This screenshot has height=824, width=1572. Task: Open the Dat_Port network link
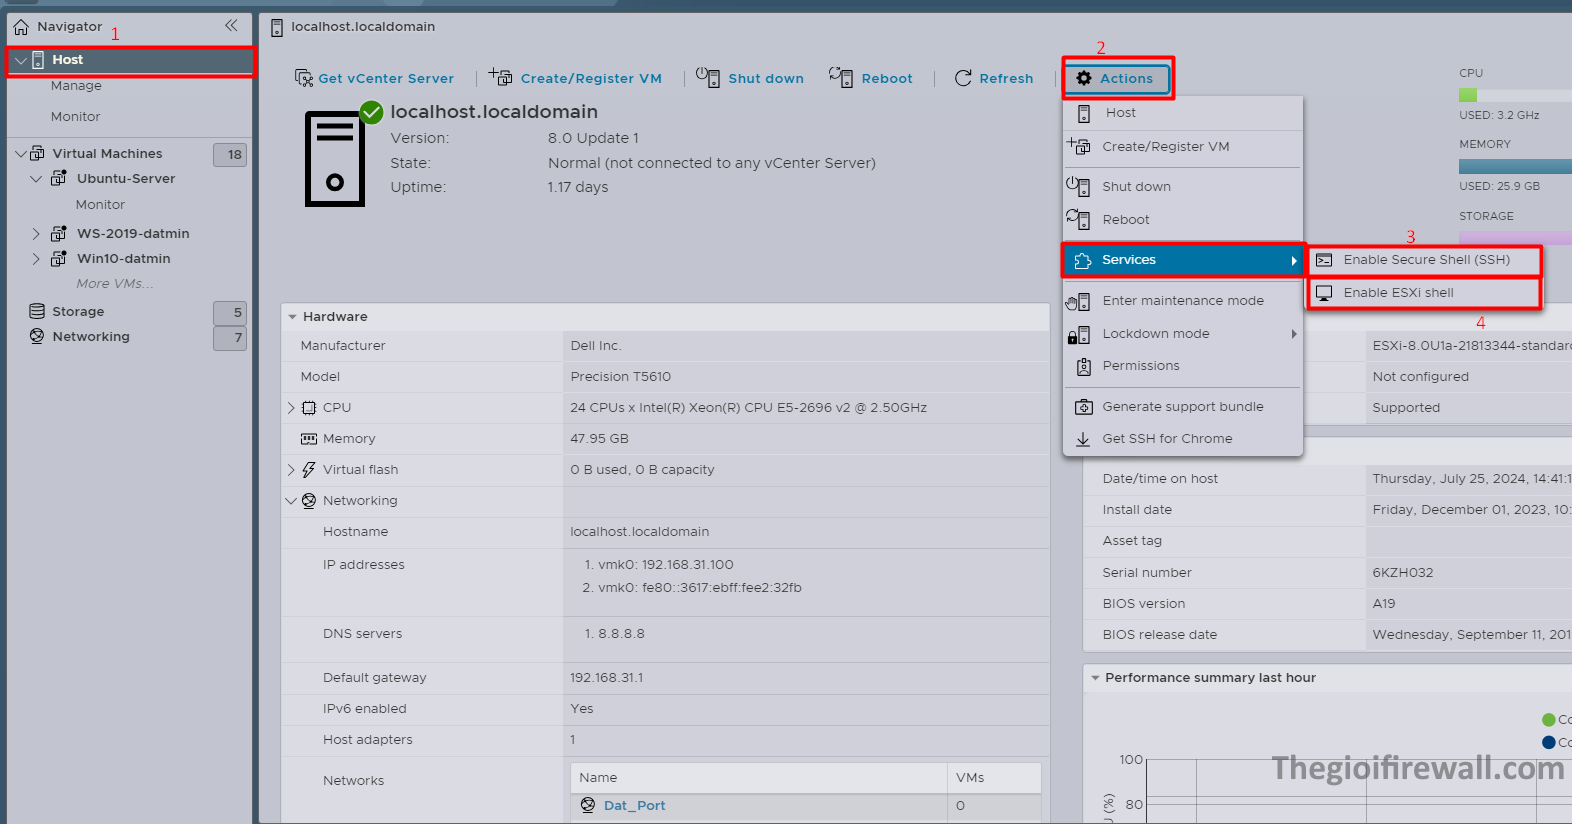(x=634, y=806)
